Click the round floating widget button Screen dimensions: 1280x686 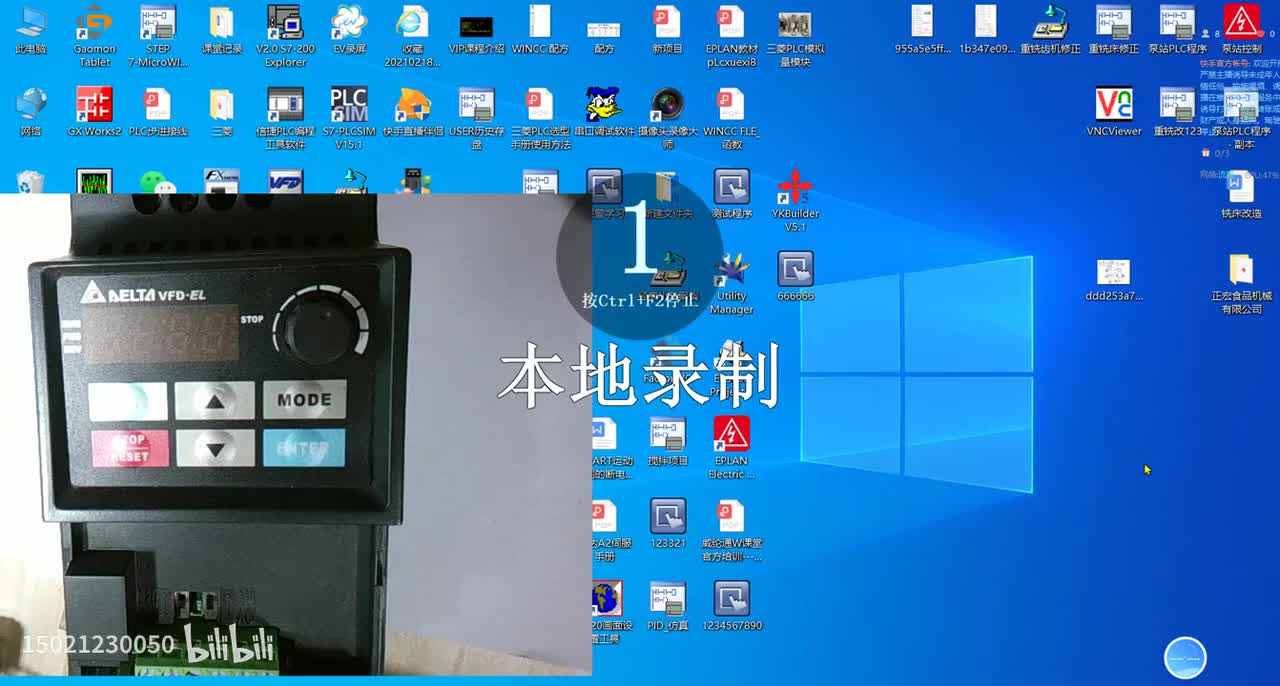[1185, 658]
